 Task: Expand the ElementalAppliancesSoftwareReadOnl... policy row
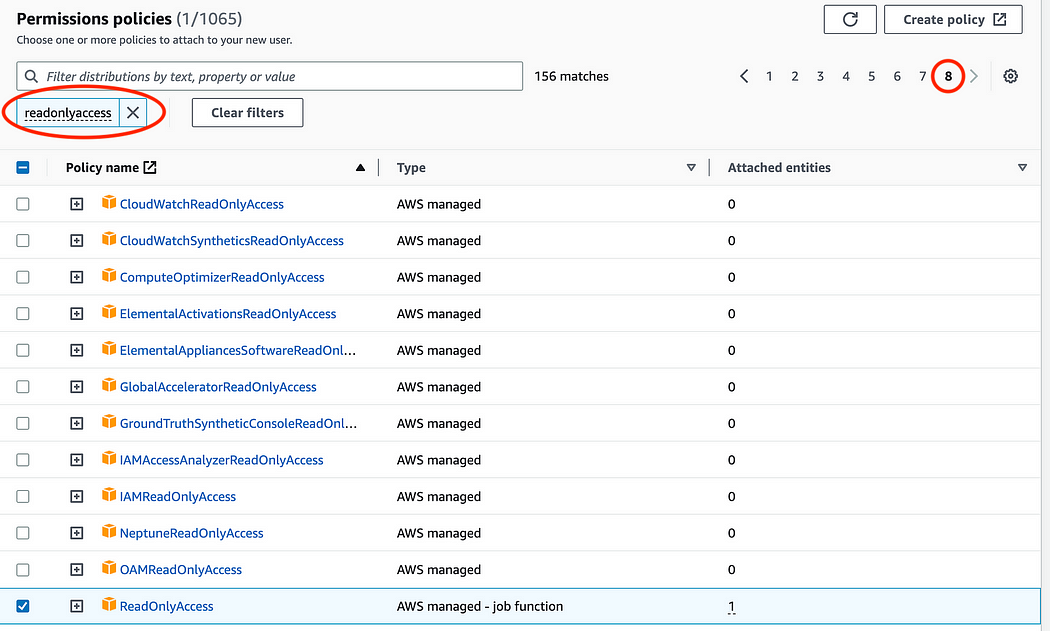(77, 350)
